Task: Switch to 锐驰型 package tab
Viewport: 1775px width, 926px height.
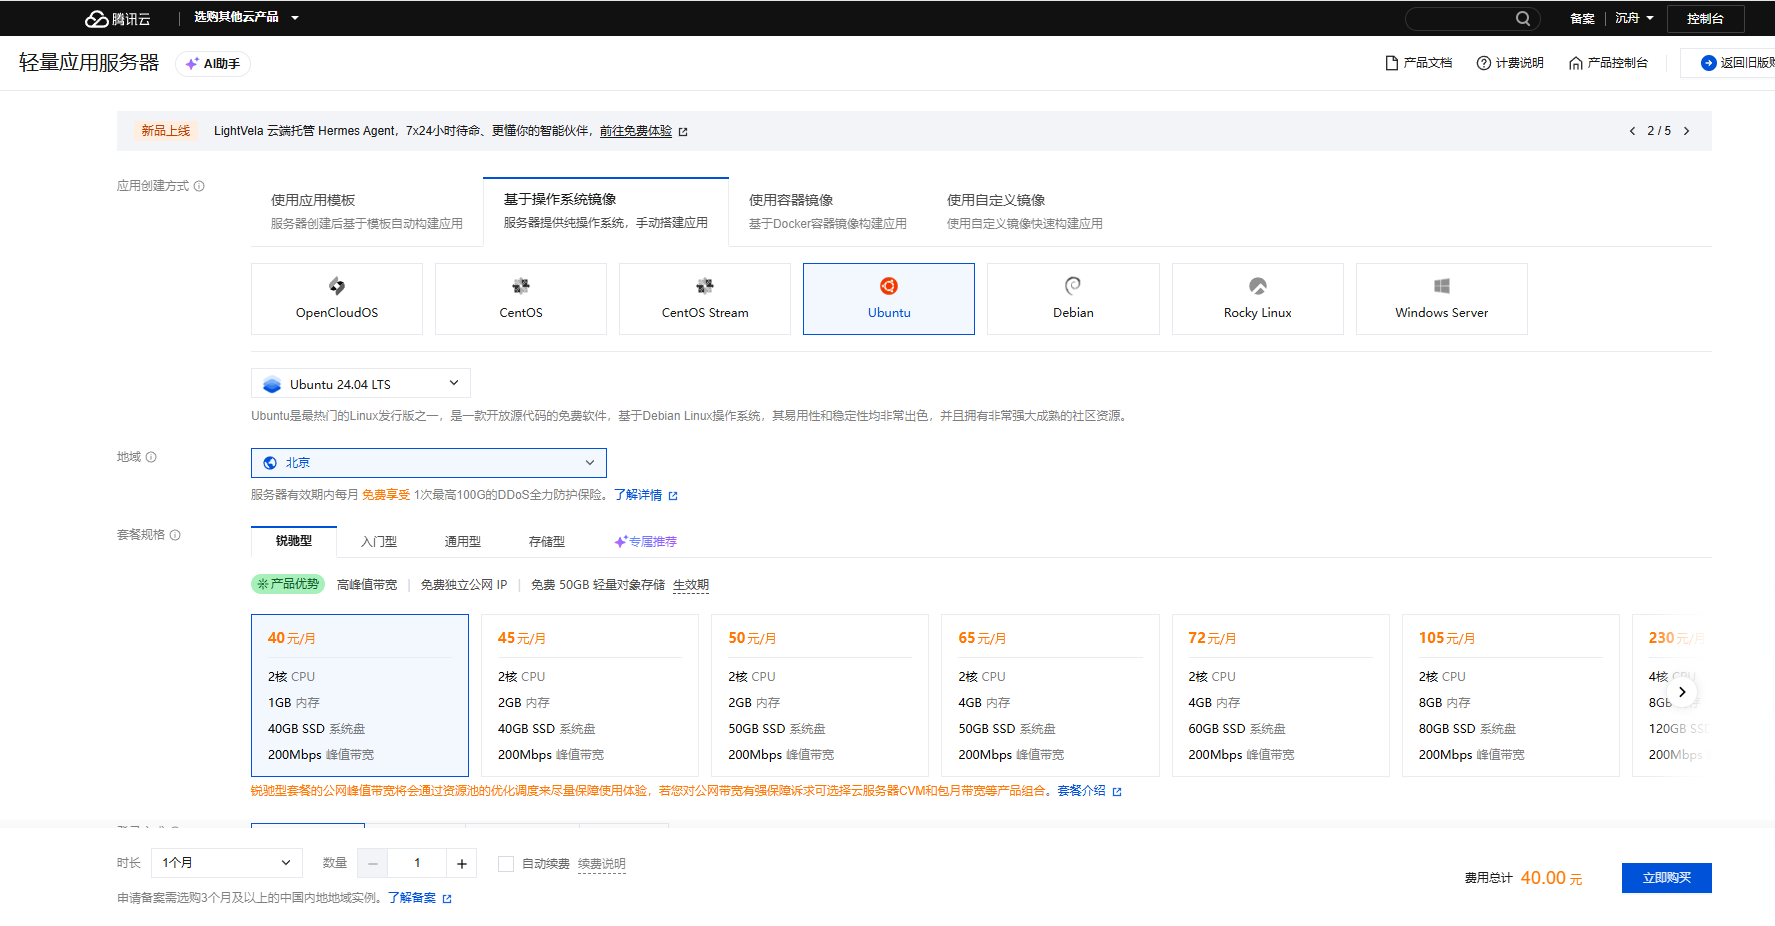Action: [x=294, y=541]
